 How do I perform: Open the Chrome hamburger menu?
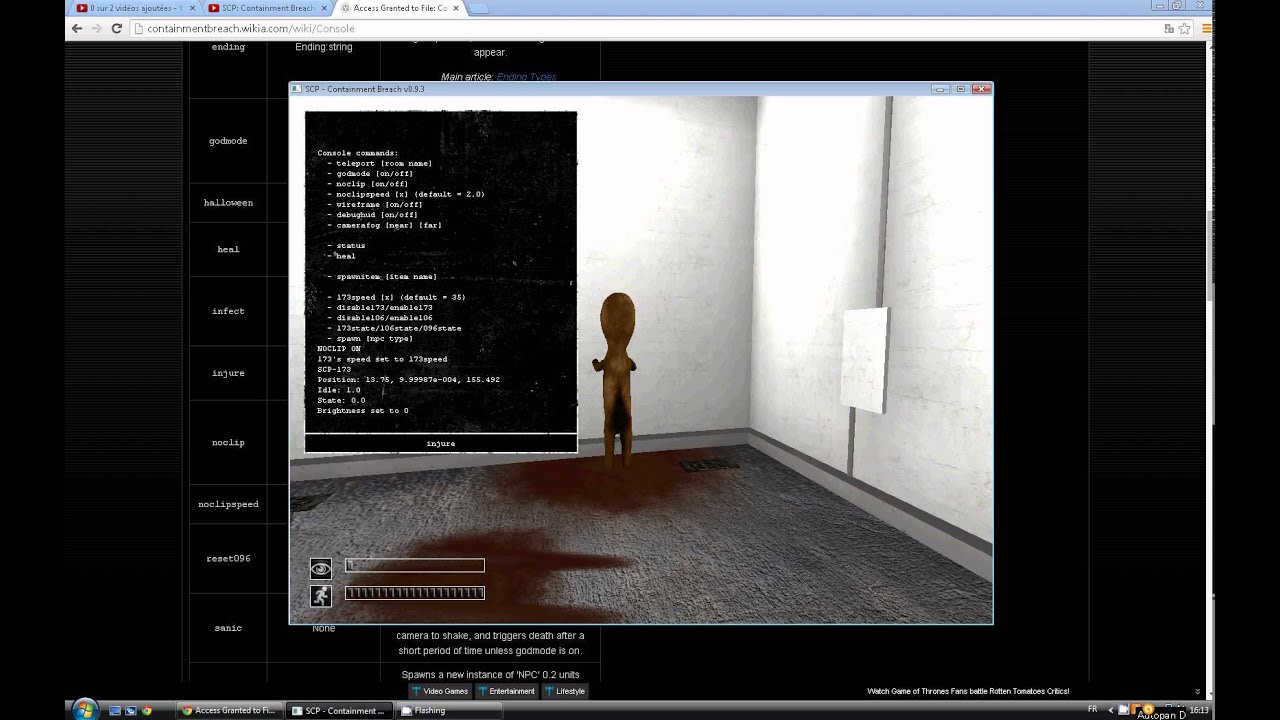[x=1206, y=28]
